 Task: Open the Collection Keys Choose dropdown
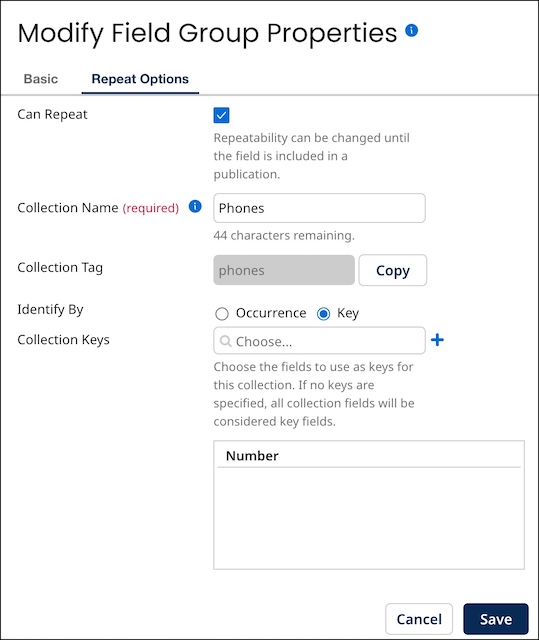(319, 341)
